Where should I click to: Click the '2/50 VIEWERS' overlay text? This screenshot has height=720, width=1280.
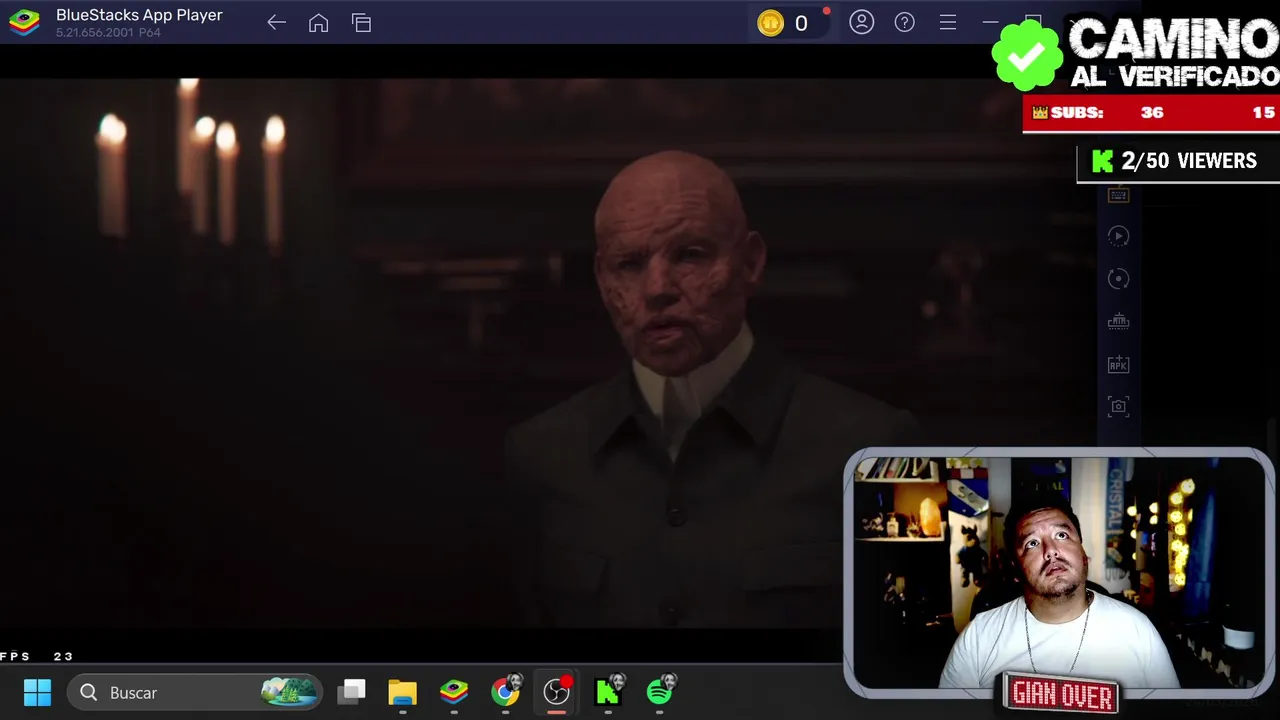[x=1189, y=161]
